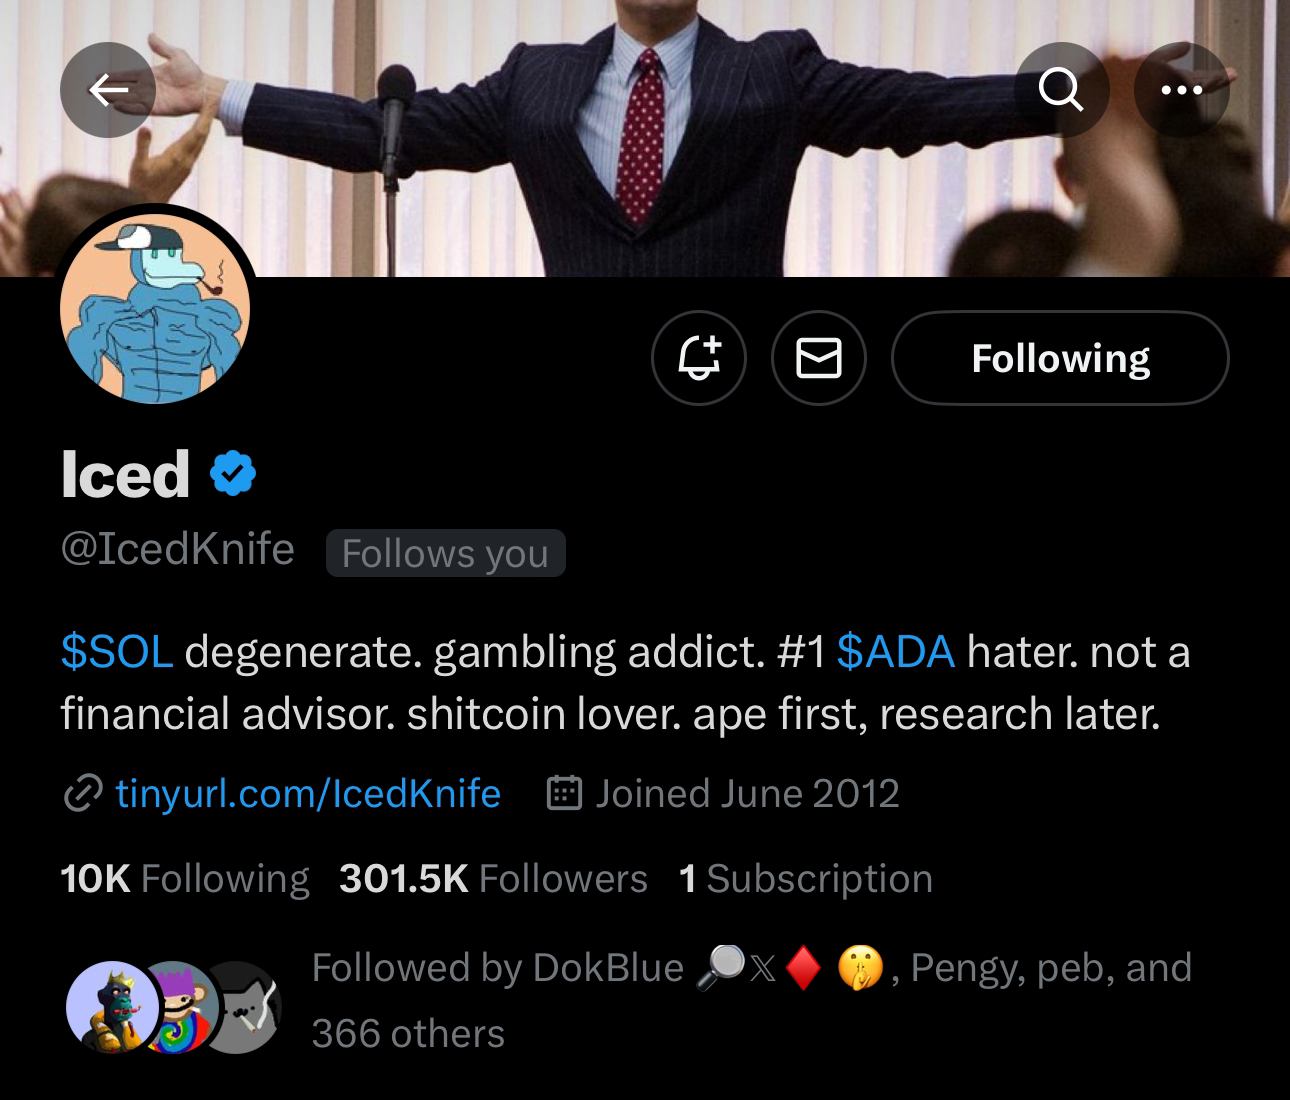
Task: Open the $SOL cashtag link
Action: point(117,652)
